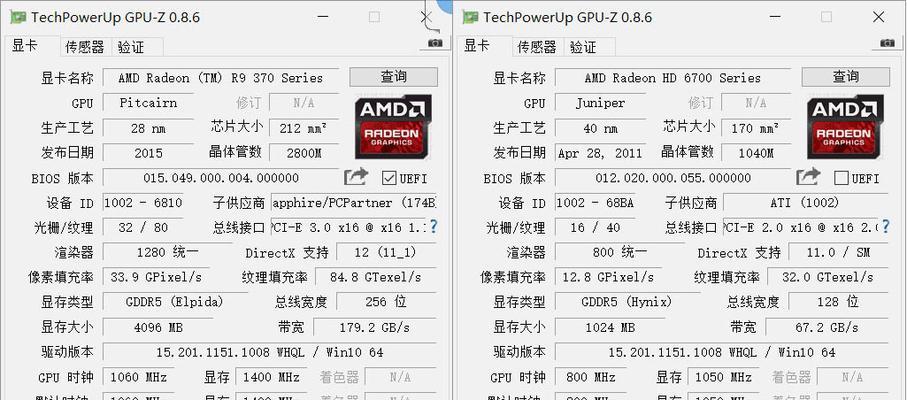Click the Apr 28, 2011 release date field
Viewport: 907px width, 400px height.
[x=600, y=153]
